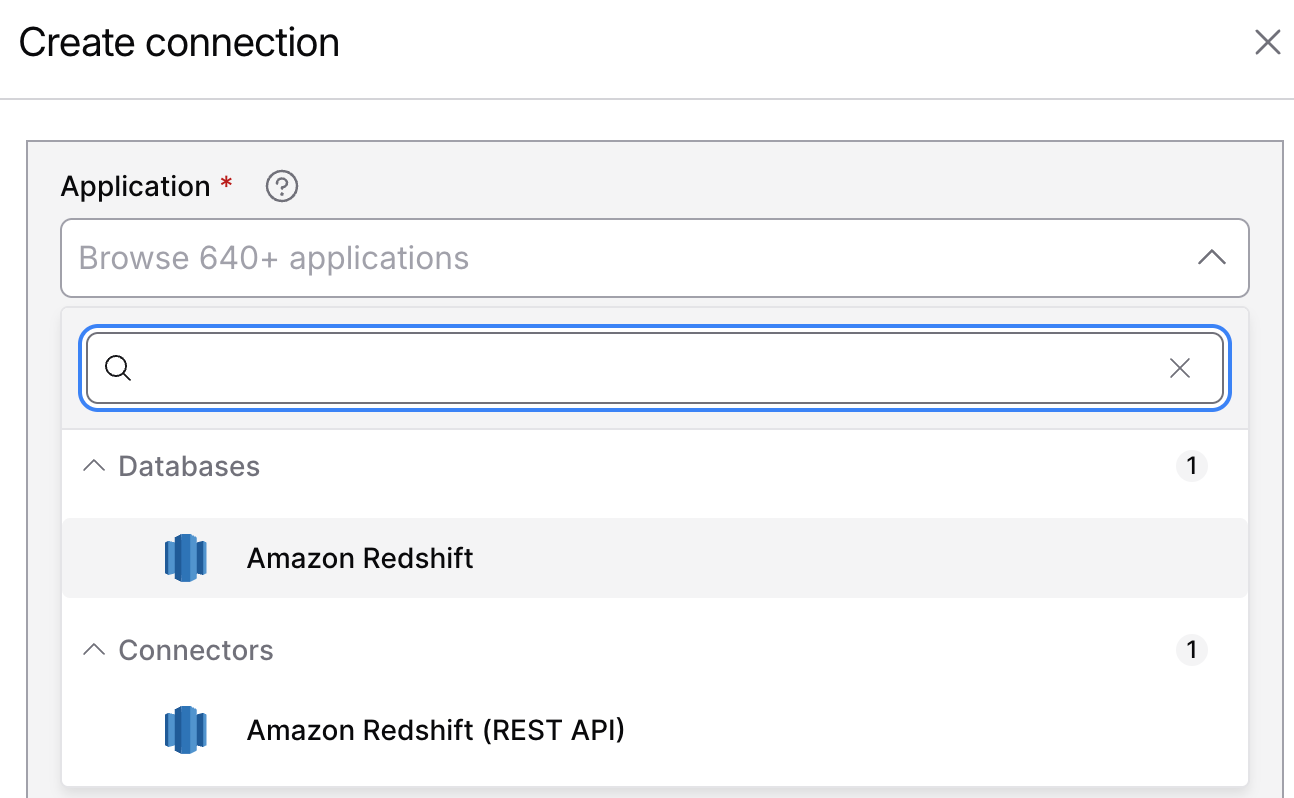Close the Create connection dialog
Screen dimensions: 1294x798
(1267, 42)
